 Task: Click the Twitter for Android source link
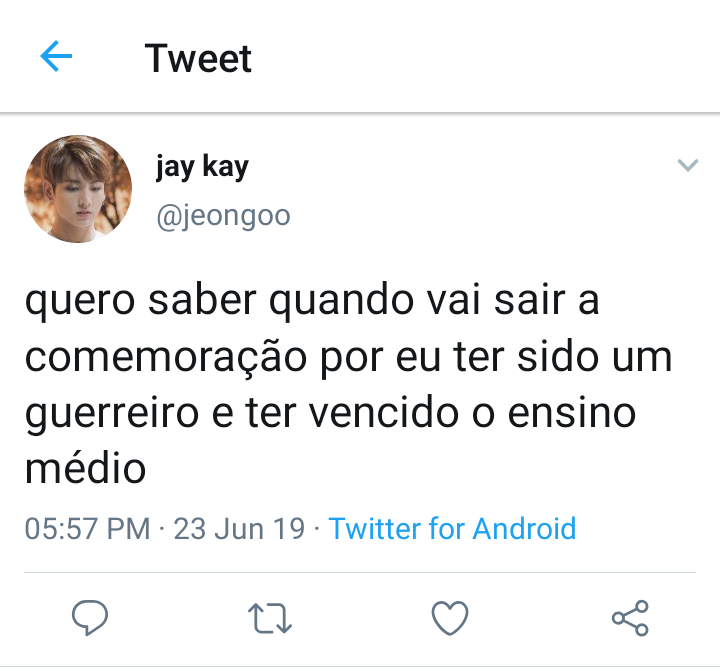pos(452,528)
